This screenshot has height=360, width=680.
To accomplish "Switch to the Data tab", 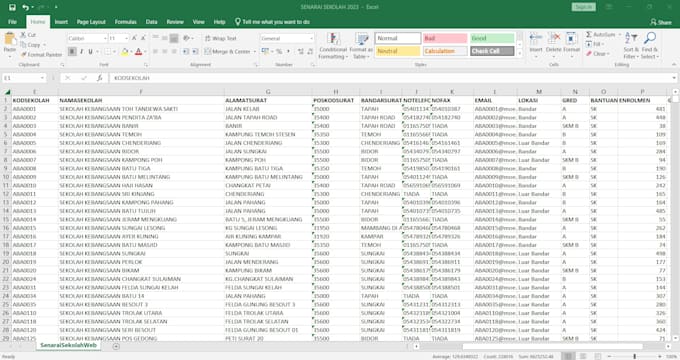I will (x=151, y=22).
